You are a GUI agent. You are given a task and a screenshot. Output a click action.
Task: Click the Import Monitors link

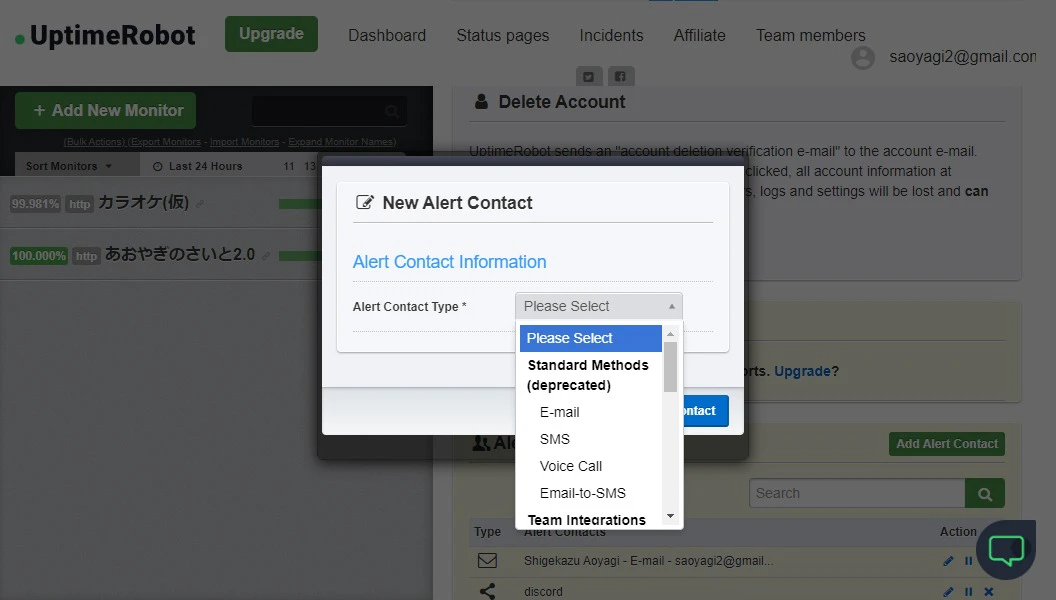[244, 142]
